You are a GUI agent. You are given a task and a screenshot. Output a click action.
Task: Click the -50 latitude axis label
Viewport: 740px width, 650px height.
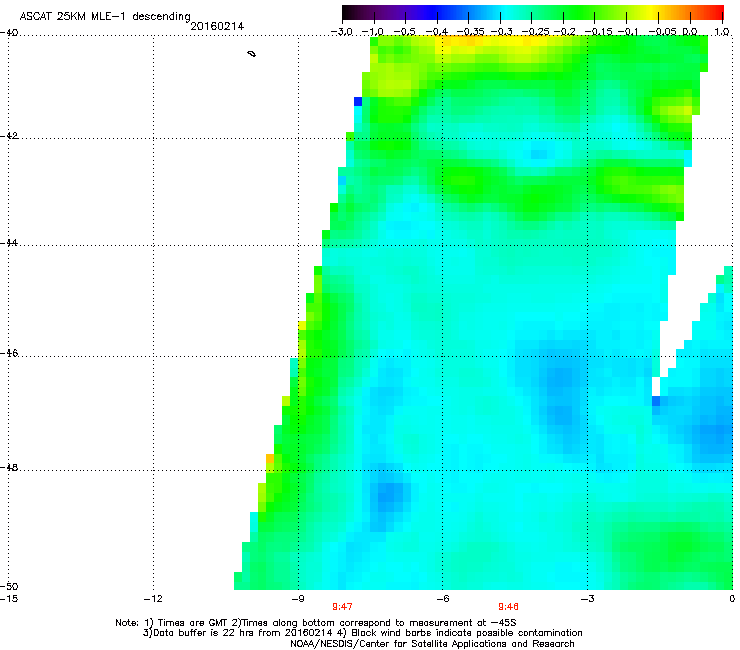[x=9, y=586]
